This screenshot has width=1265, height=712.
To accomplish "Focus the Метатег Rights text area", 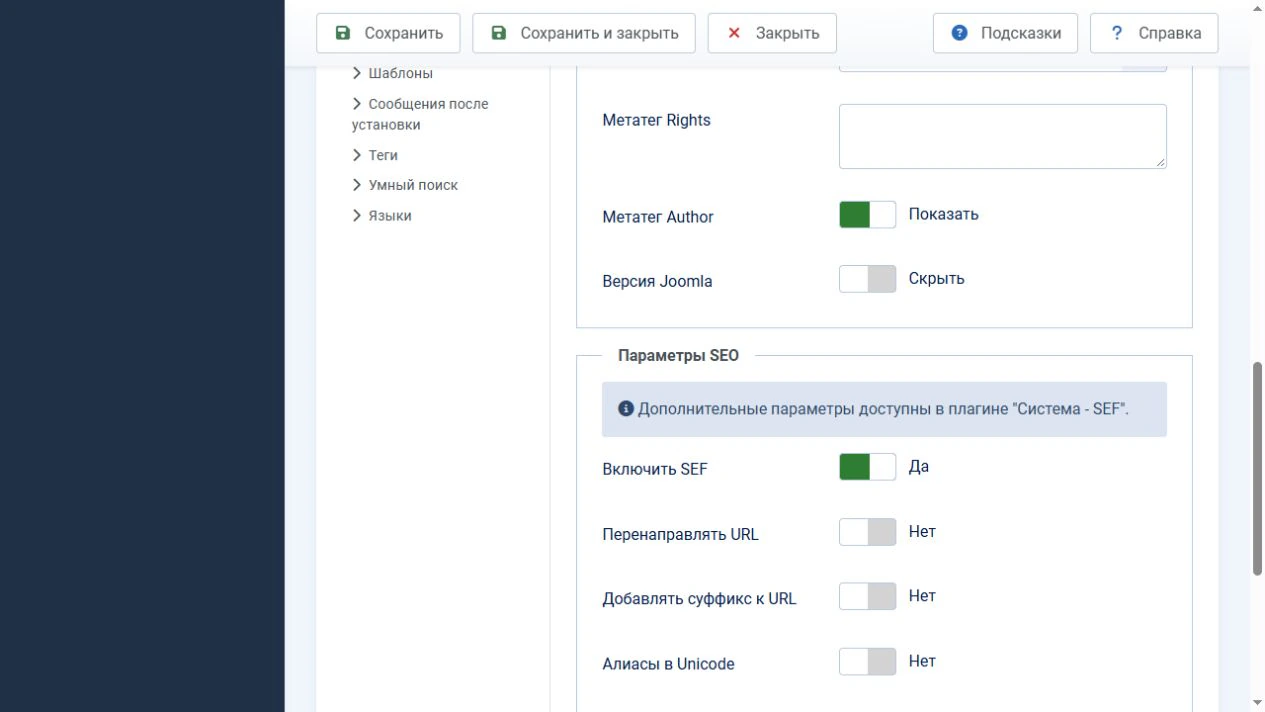I will pos(1003,136).
